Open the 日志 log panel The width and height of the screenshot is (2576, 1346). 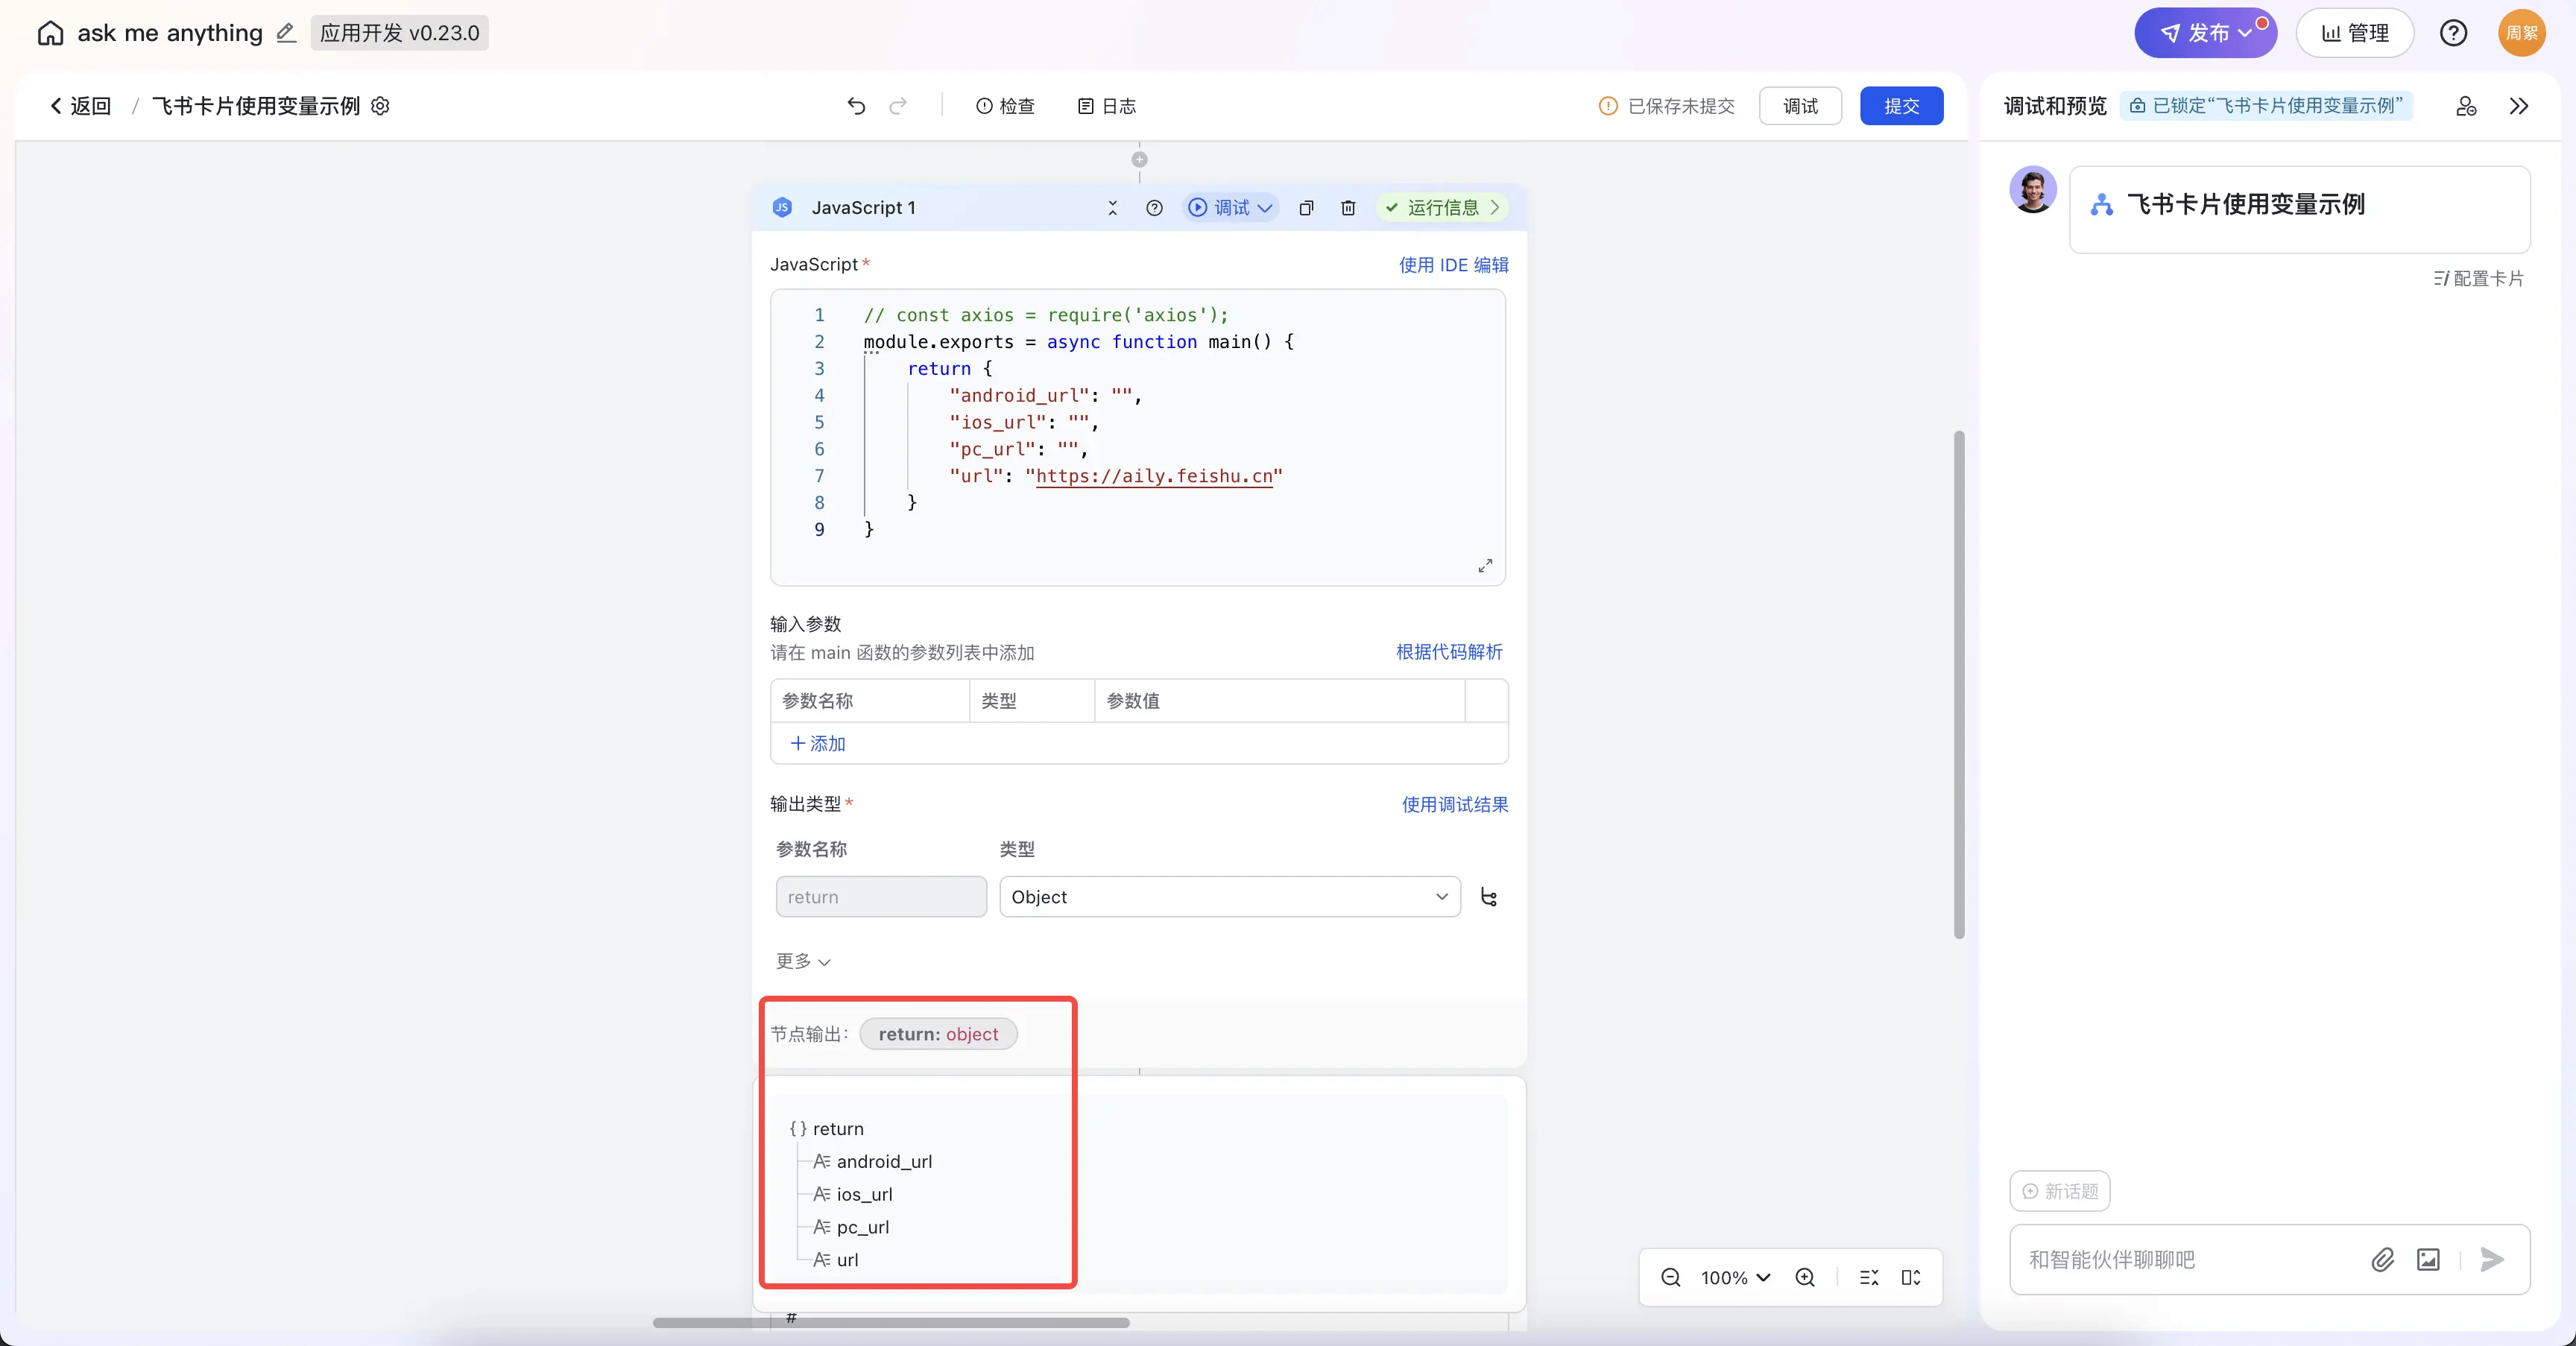tap(1107, 106)
